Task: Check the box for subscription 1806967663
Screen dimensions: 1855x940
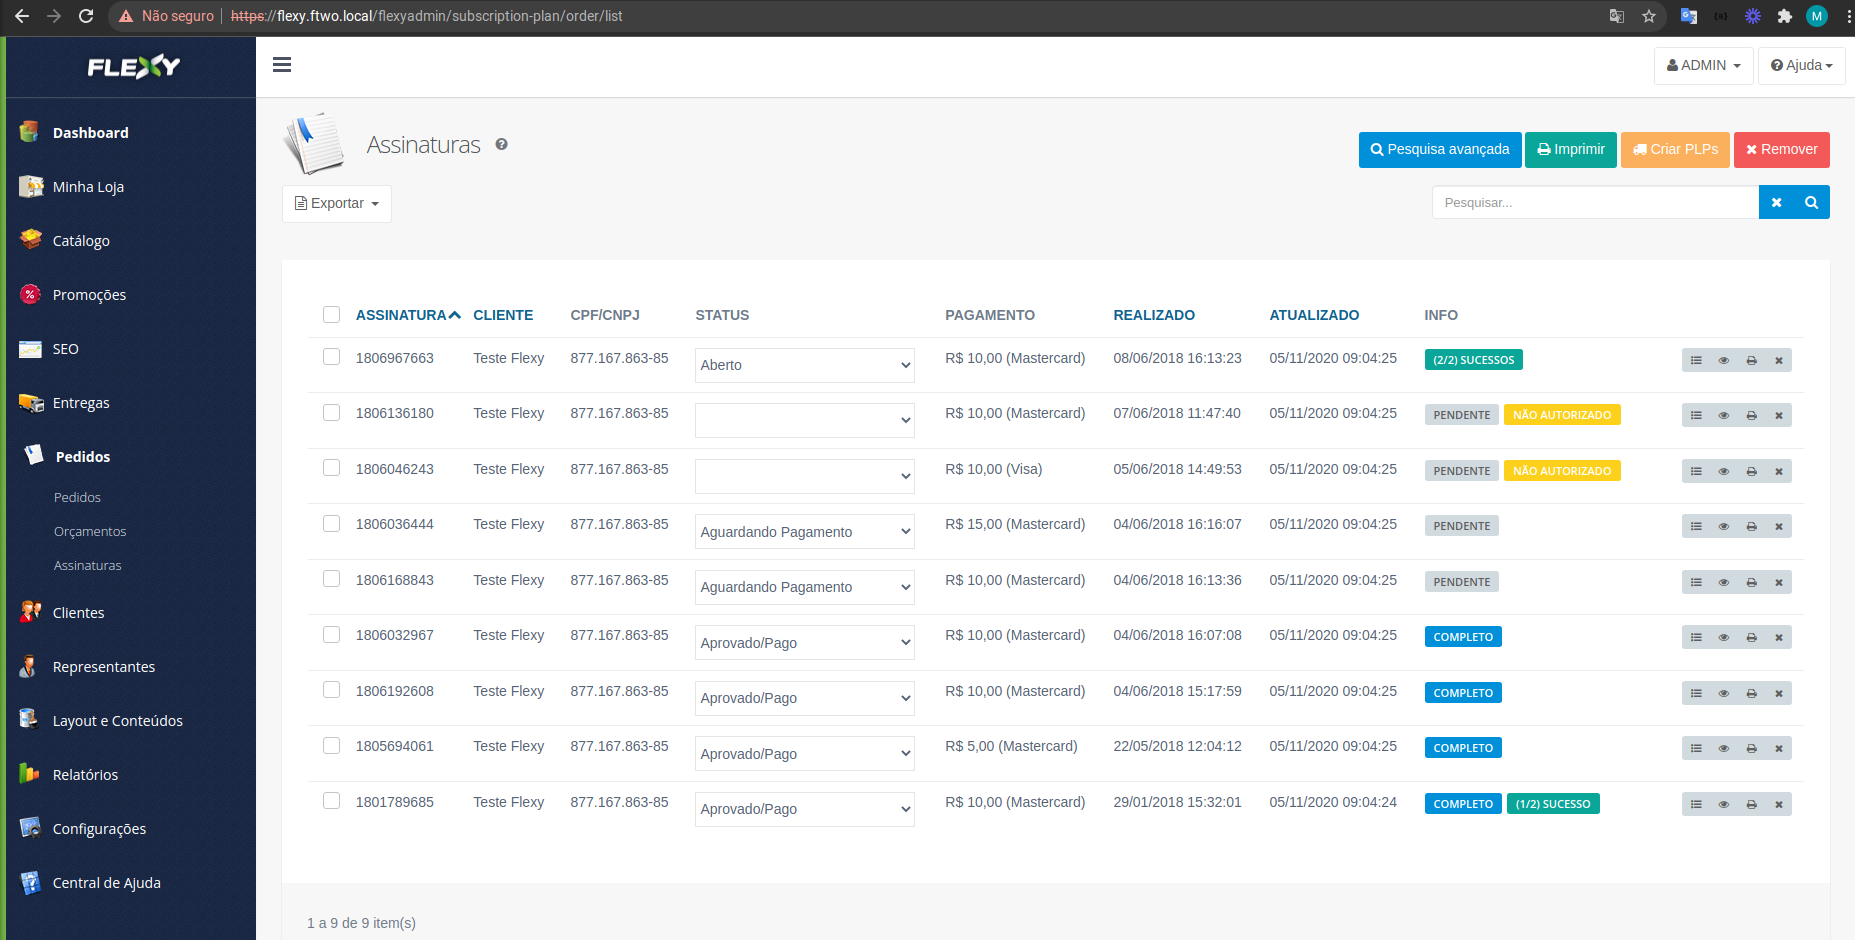Action: tap(332, 357)
